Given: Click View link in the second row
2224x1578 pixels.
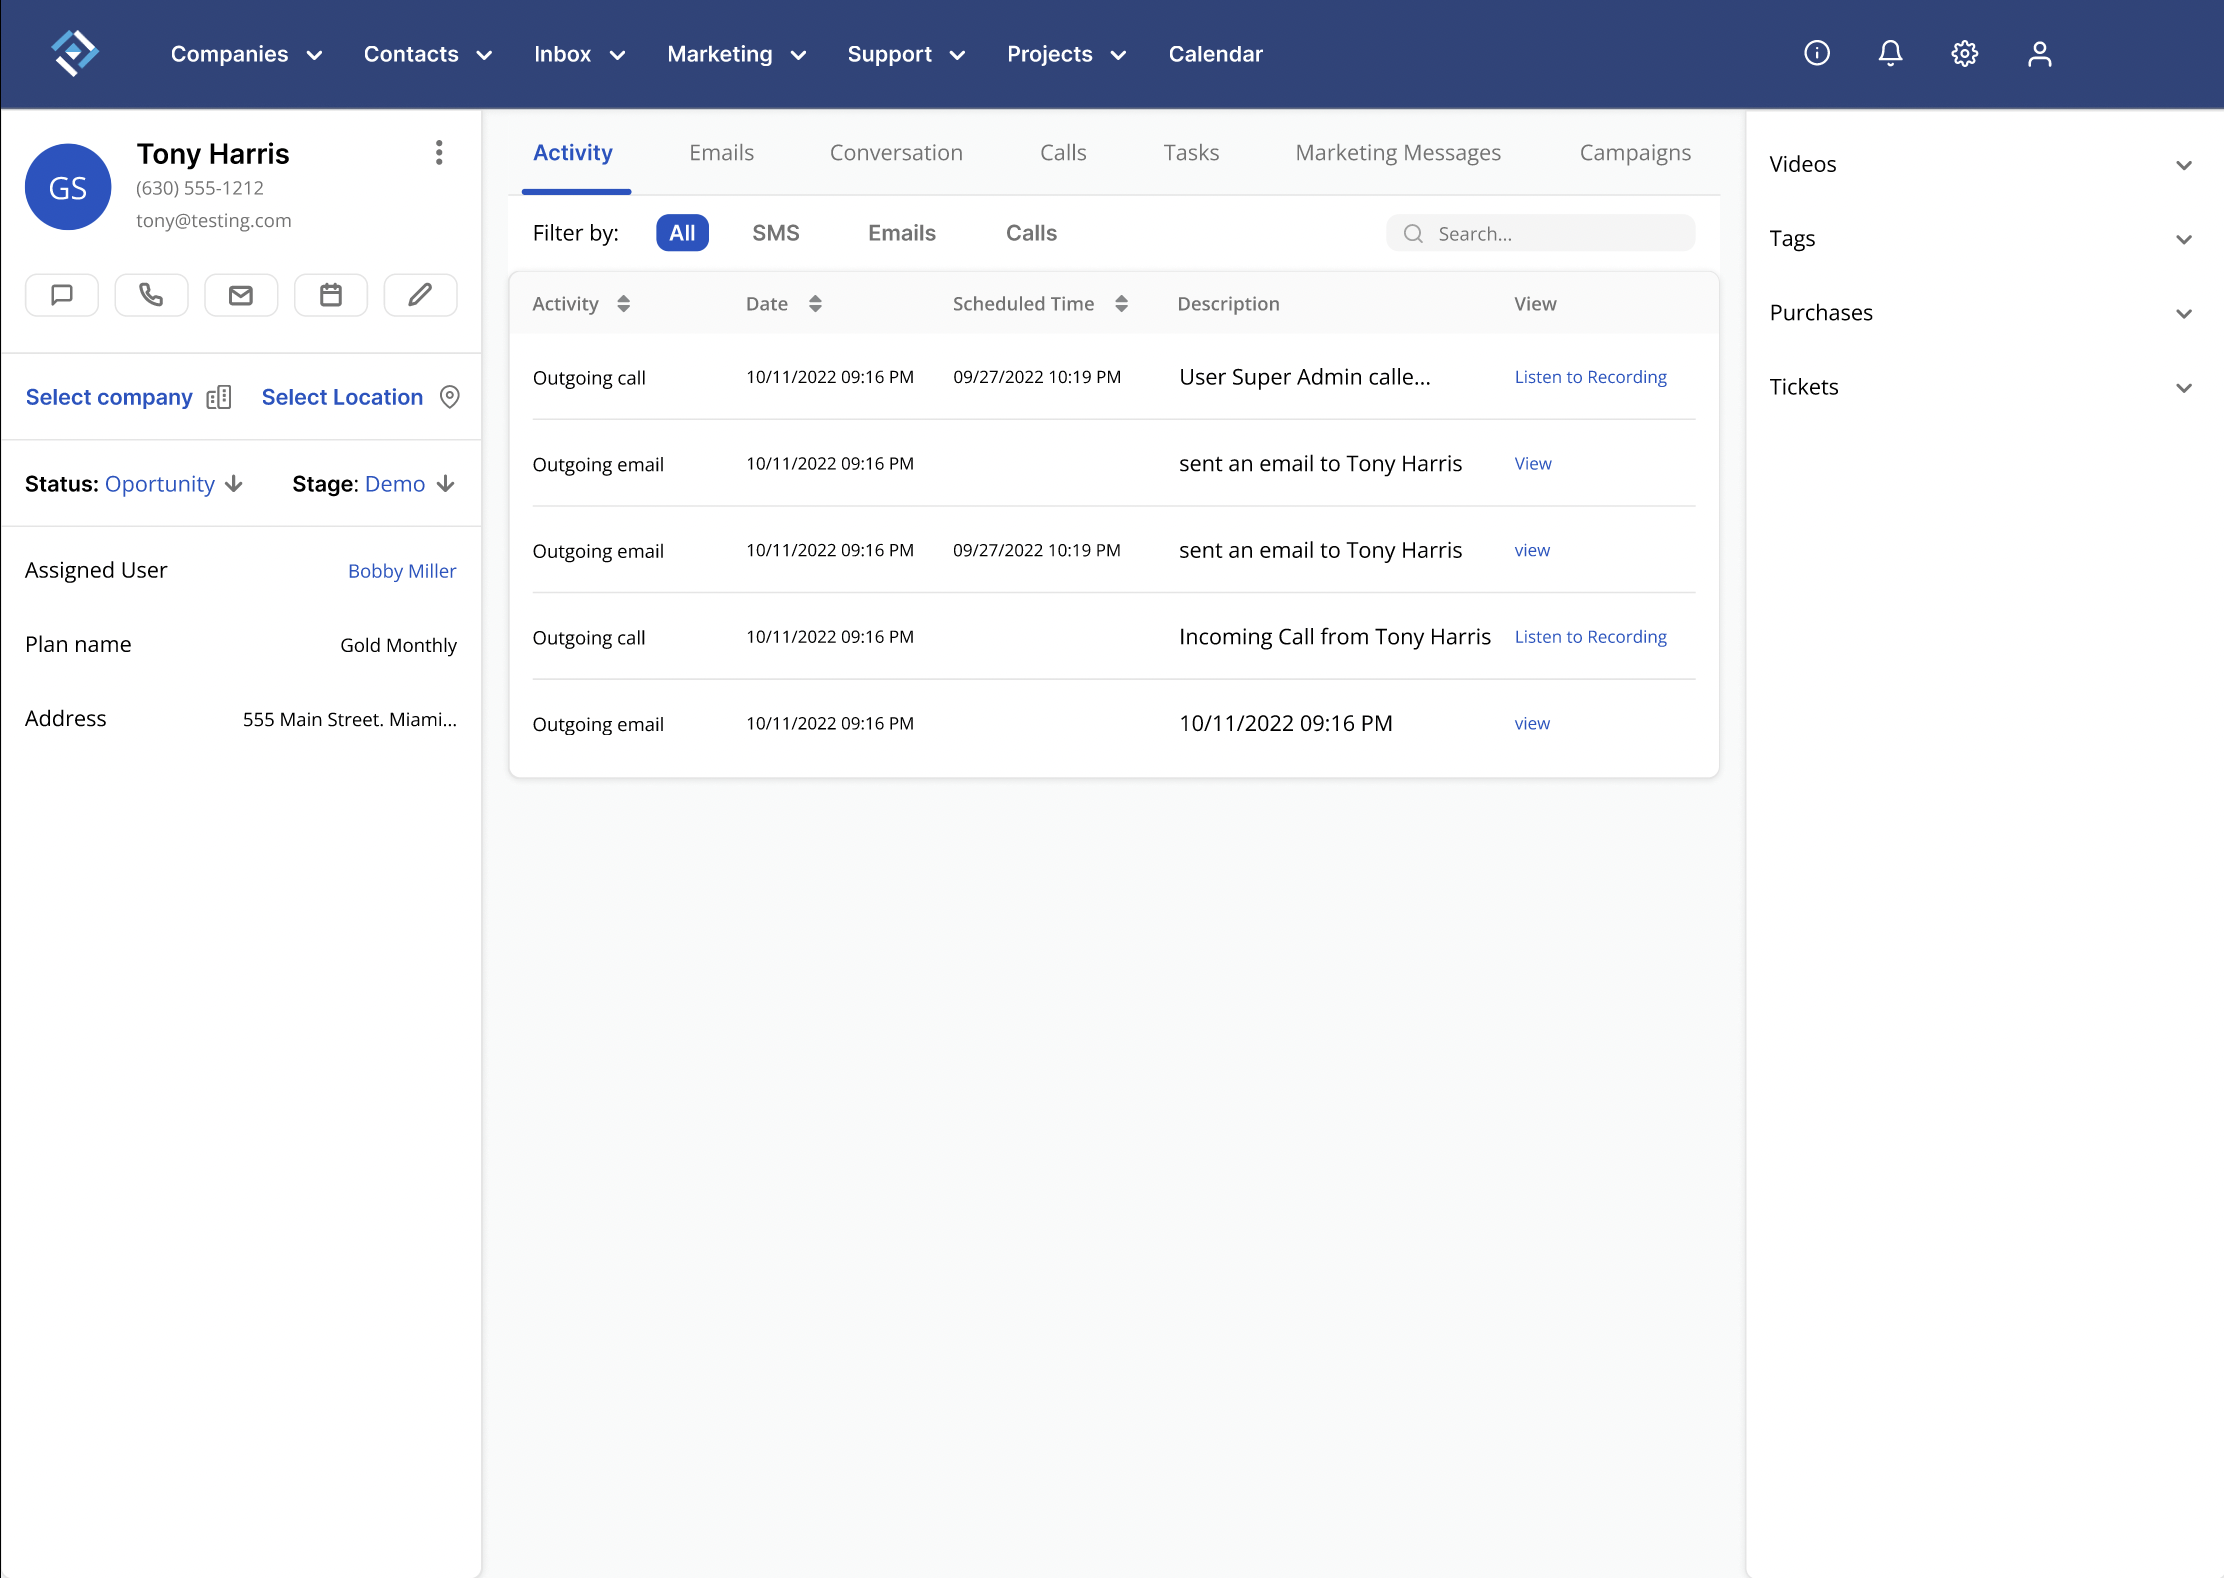Looking at the screenshot, I should tap(1533, 464).
